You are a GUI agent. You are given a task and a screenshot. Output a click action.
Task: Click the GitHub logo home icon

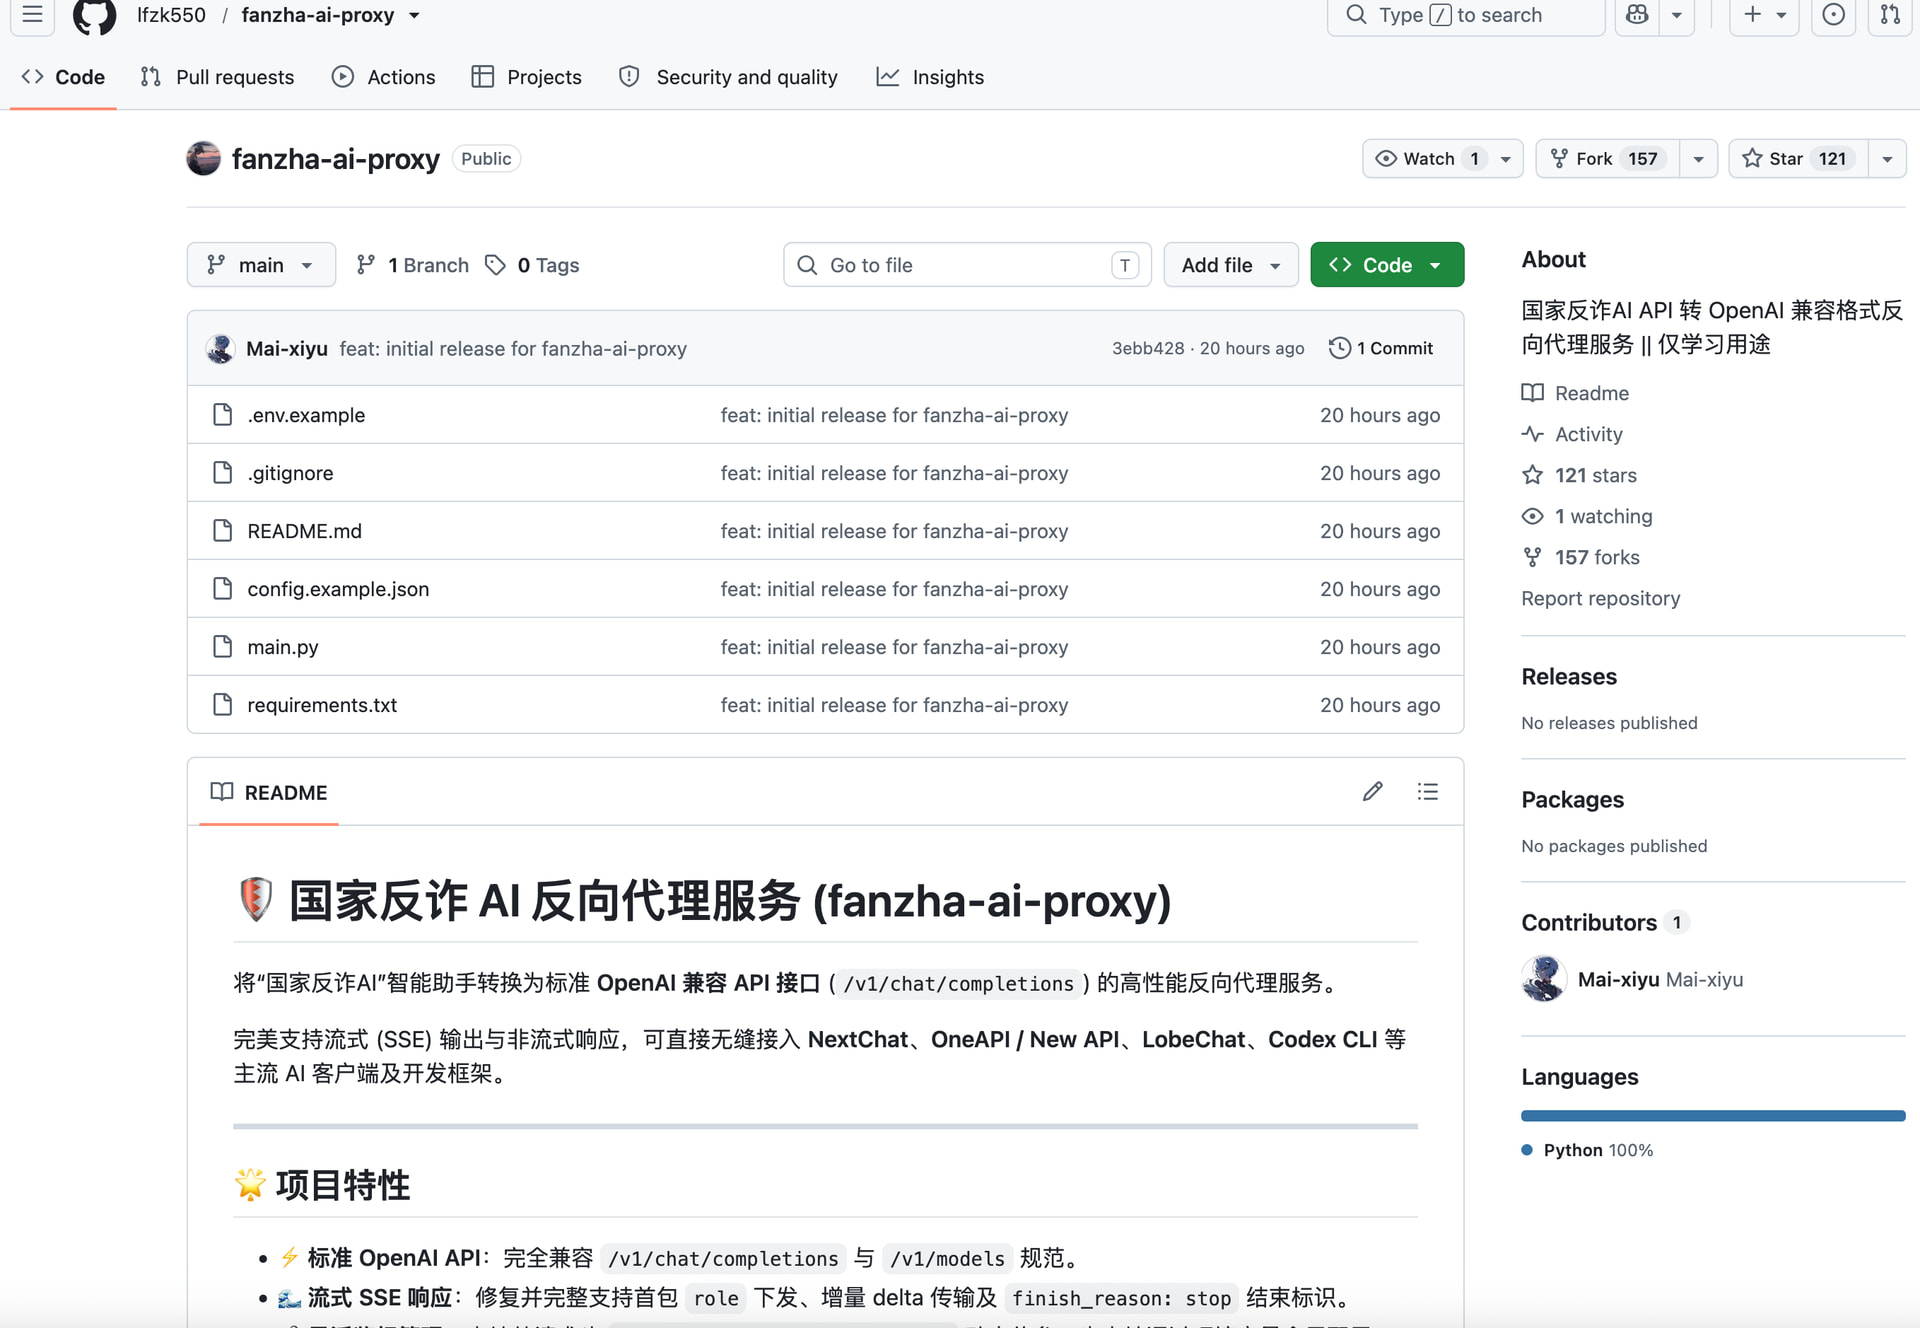pos(95,15)
